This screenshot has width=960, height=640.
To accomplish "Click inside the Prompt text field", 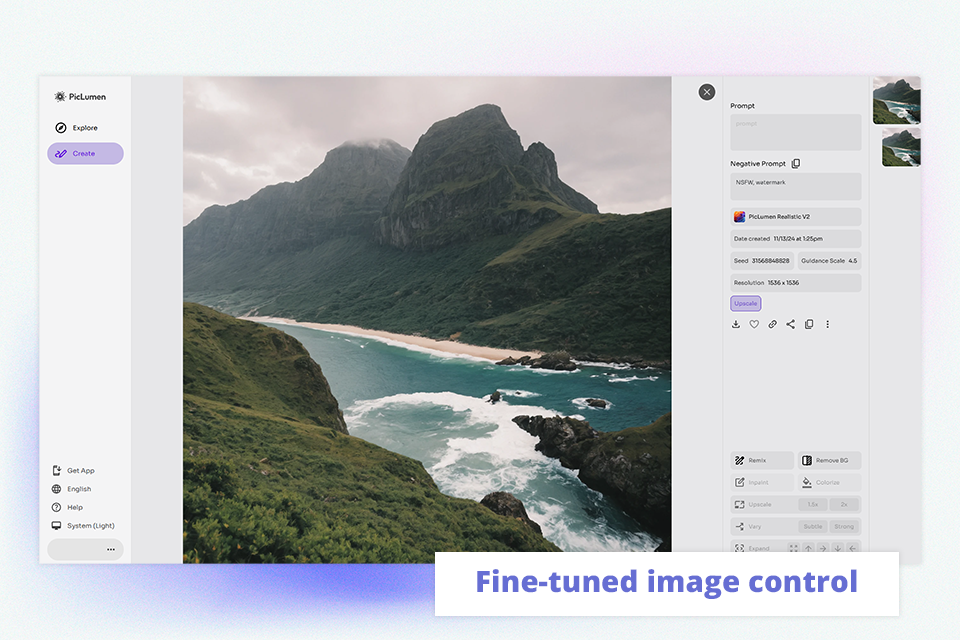I will [x=795, y=132].
